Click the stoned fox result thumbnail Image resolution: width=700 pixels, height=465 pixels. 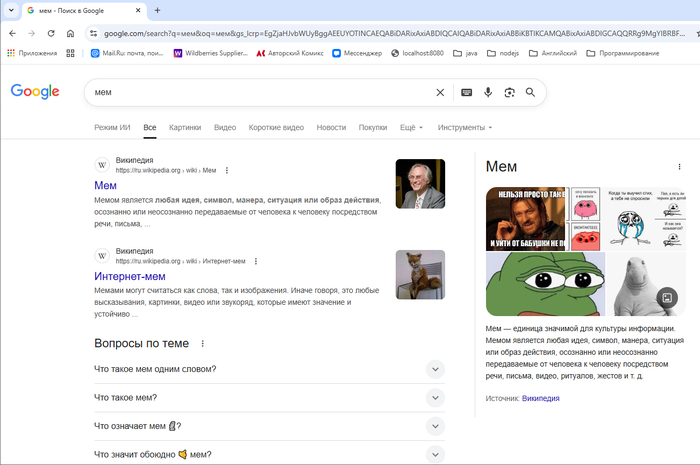tap(420, 275)
